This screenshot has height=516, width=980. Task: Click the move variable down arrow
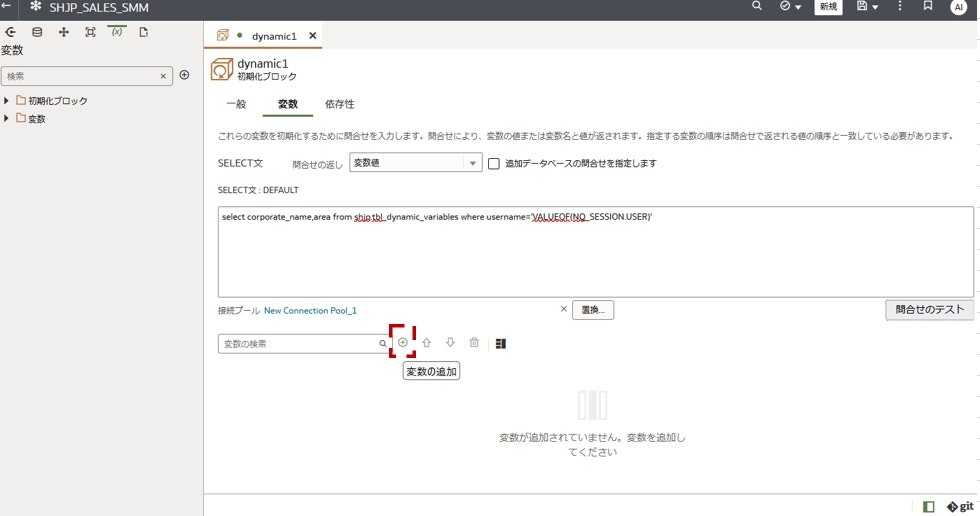click(x=450, y=342)
